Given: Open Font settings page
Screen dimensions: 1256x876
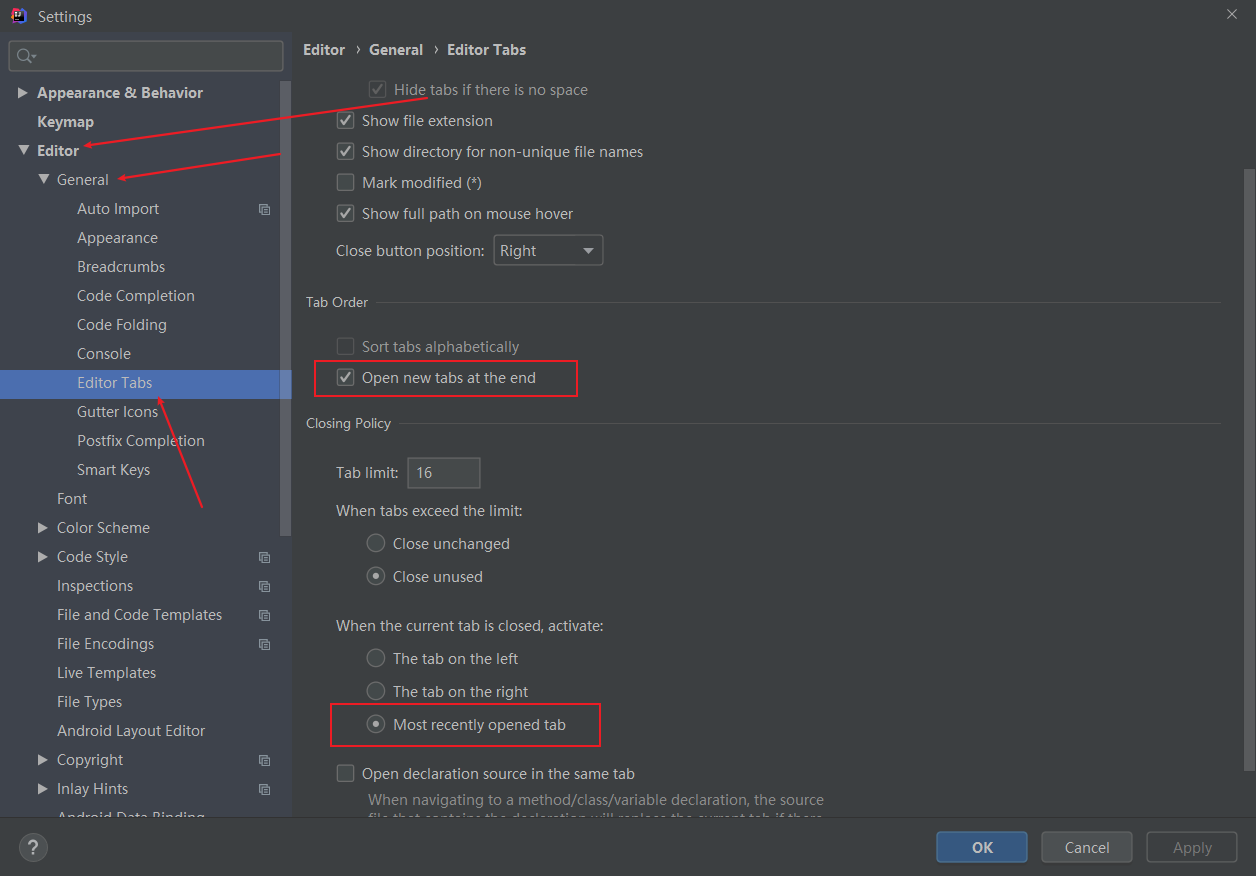Looking at the screenshot, I should pyautogui.click(x=72, y=499).
